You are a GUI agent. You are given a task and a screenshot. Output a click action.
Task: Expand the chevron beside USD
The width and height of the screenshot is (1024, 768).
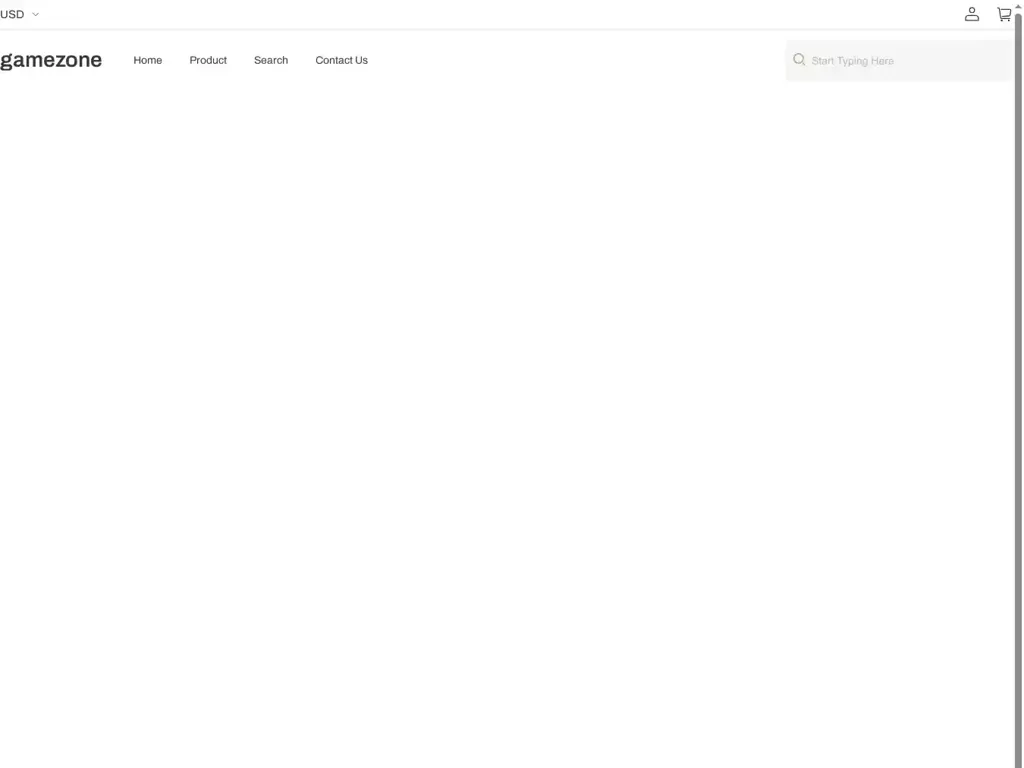coord(35,14)
